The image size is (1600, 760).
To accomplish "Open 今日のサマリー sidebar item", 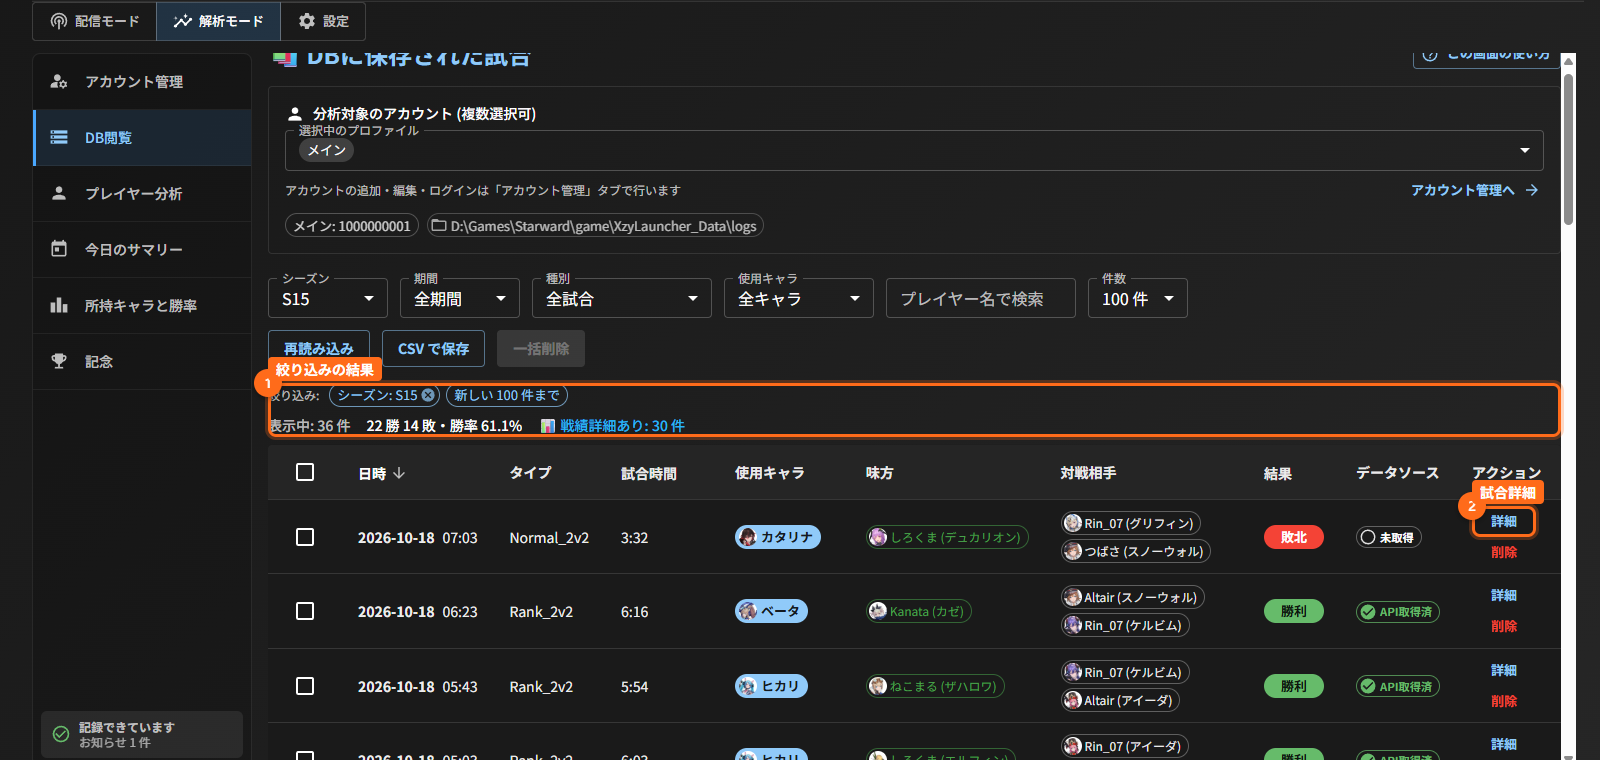I will pyautogui.click(x=142, y=250).
